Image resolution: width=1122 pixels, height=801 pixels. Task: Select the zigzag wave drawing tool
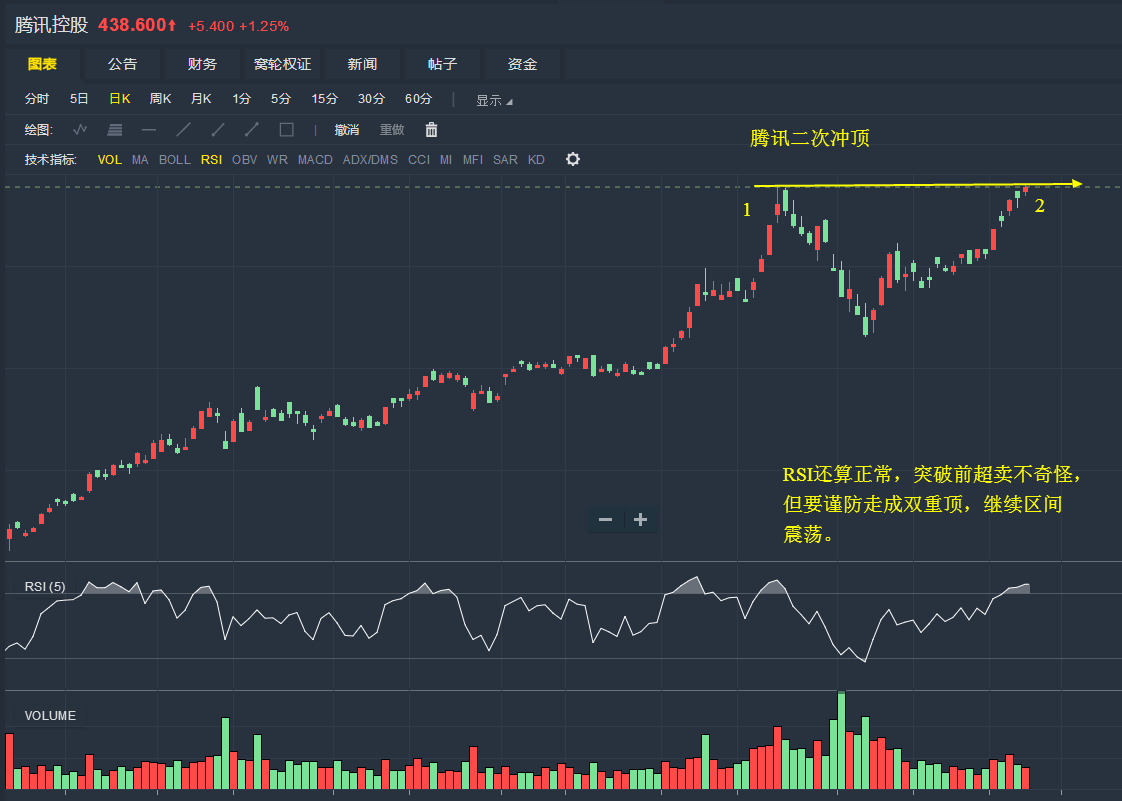point(80,130)
